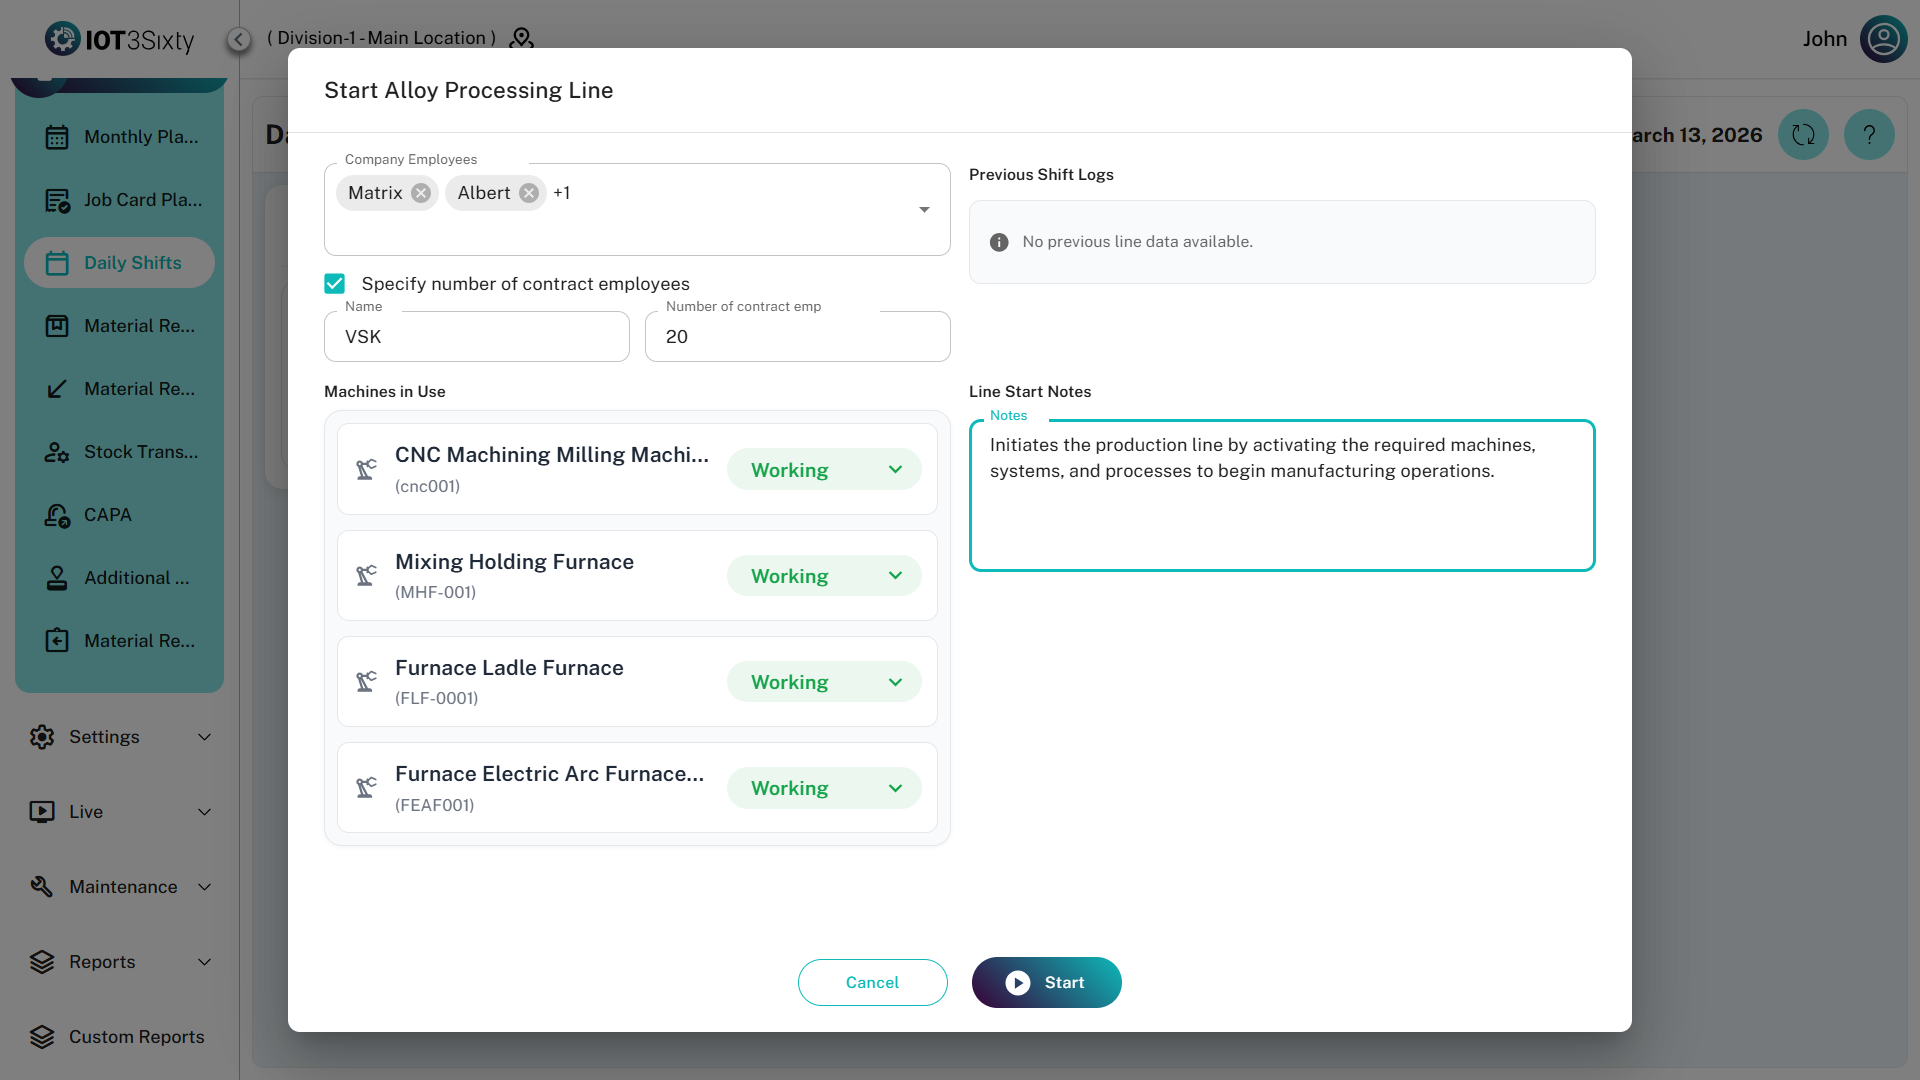Viewport: 1920px width, 1080px height.
Task: Open Company Employees dropdown arrow
Action: 924,209
